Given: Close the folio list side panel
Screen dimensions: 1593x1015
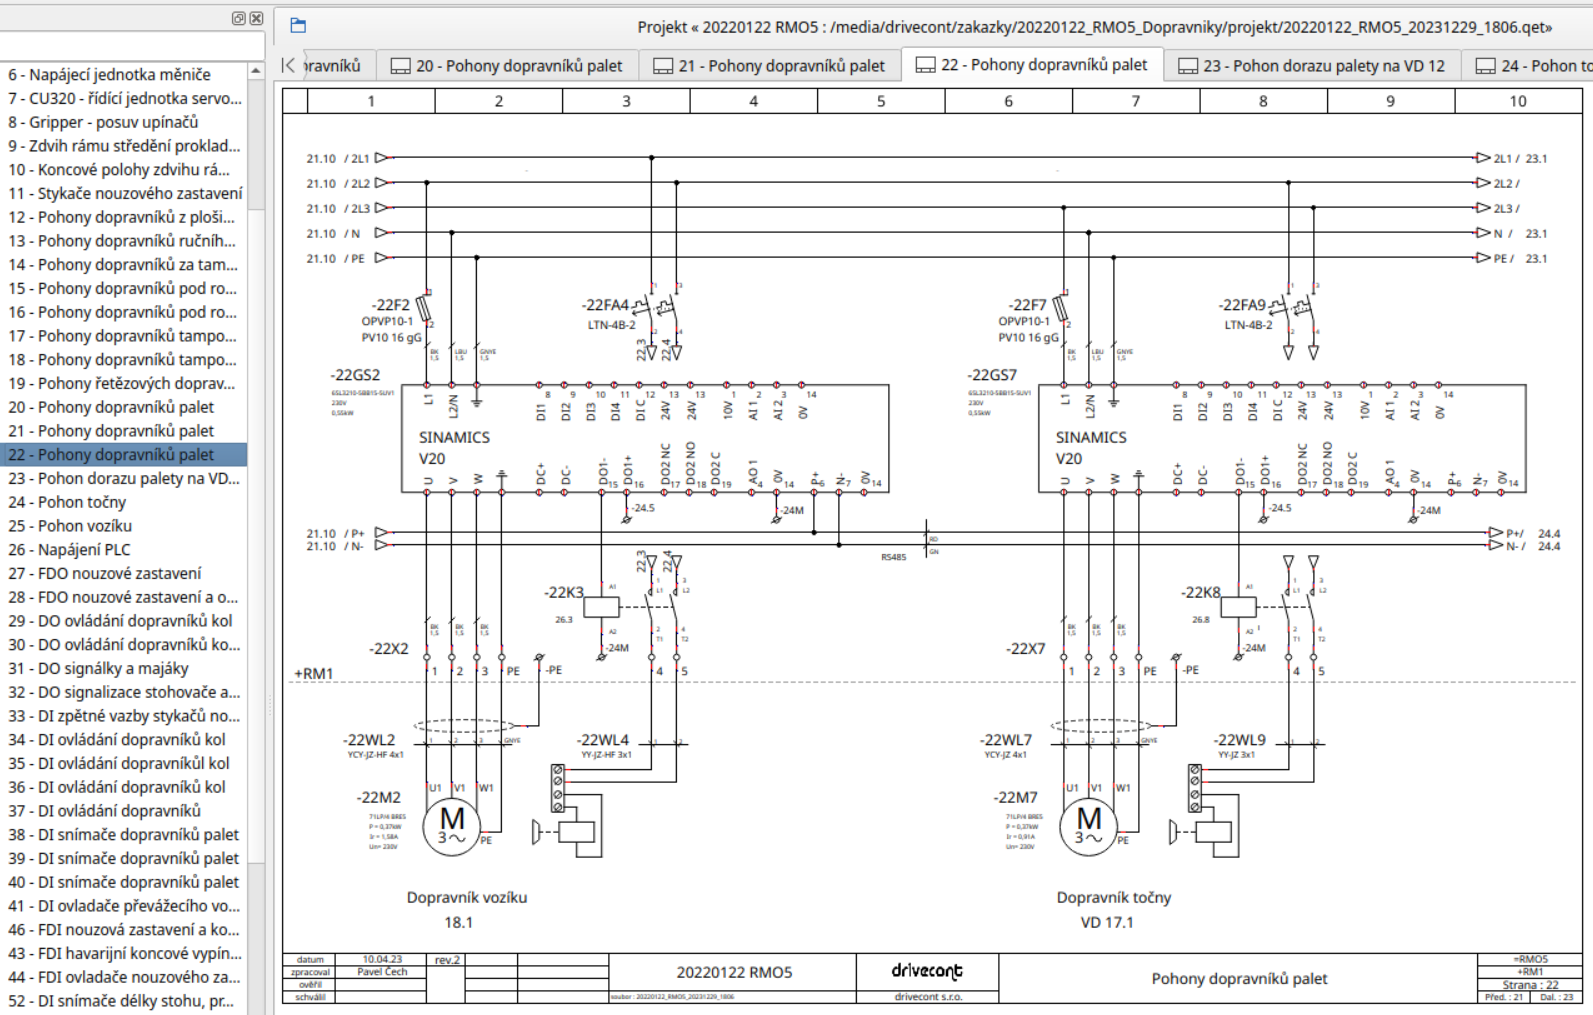Looking at the screenshot, I should click(x=256, y=18).
